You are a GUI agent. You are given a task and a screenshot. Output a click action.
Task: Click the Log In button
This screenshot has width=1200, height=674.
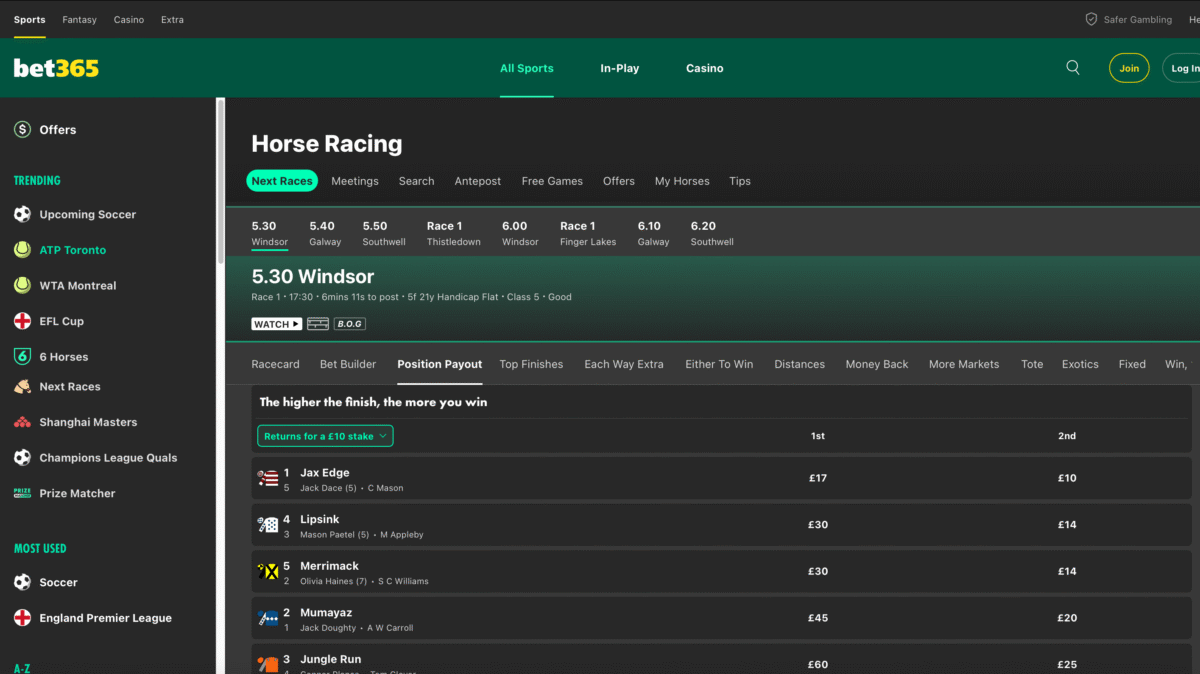point(1182,68)
